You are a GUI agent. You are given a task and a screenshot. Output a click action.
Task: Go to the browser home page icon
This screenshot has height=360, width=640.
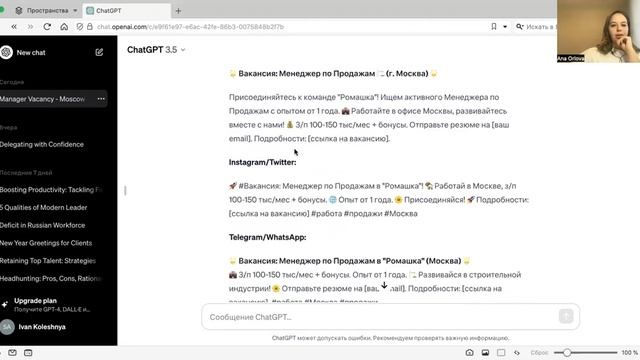[x=64, y=27]
